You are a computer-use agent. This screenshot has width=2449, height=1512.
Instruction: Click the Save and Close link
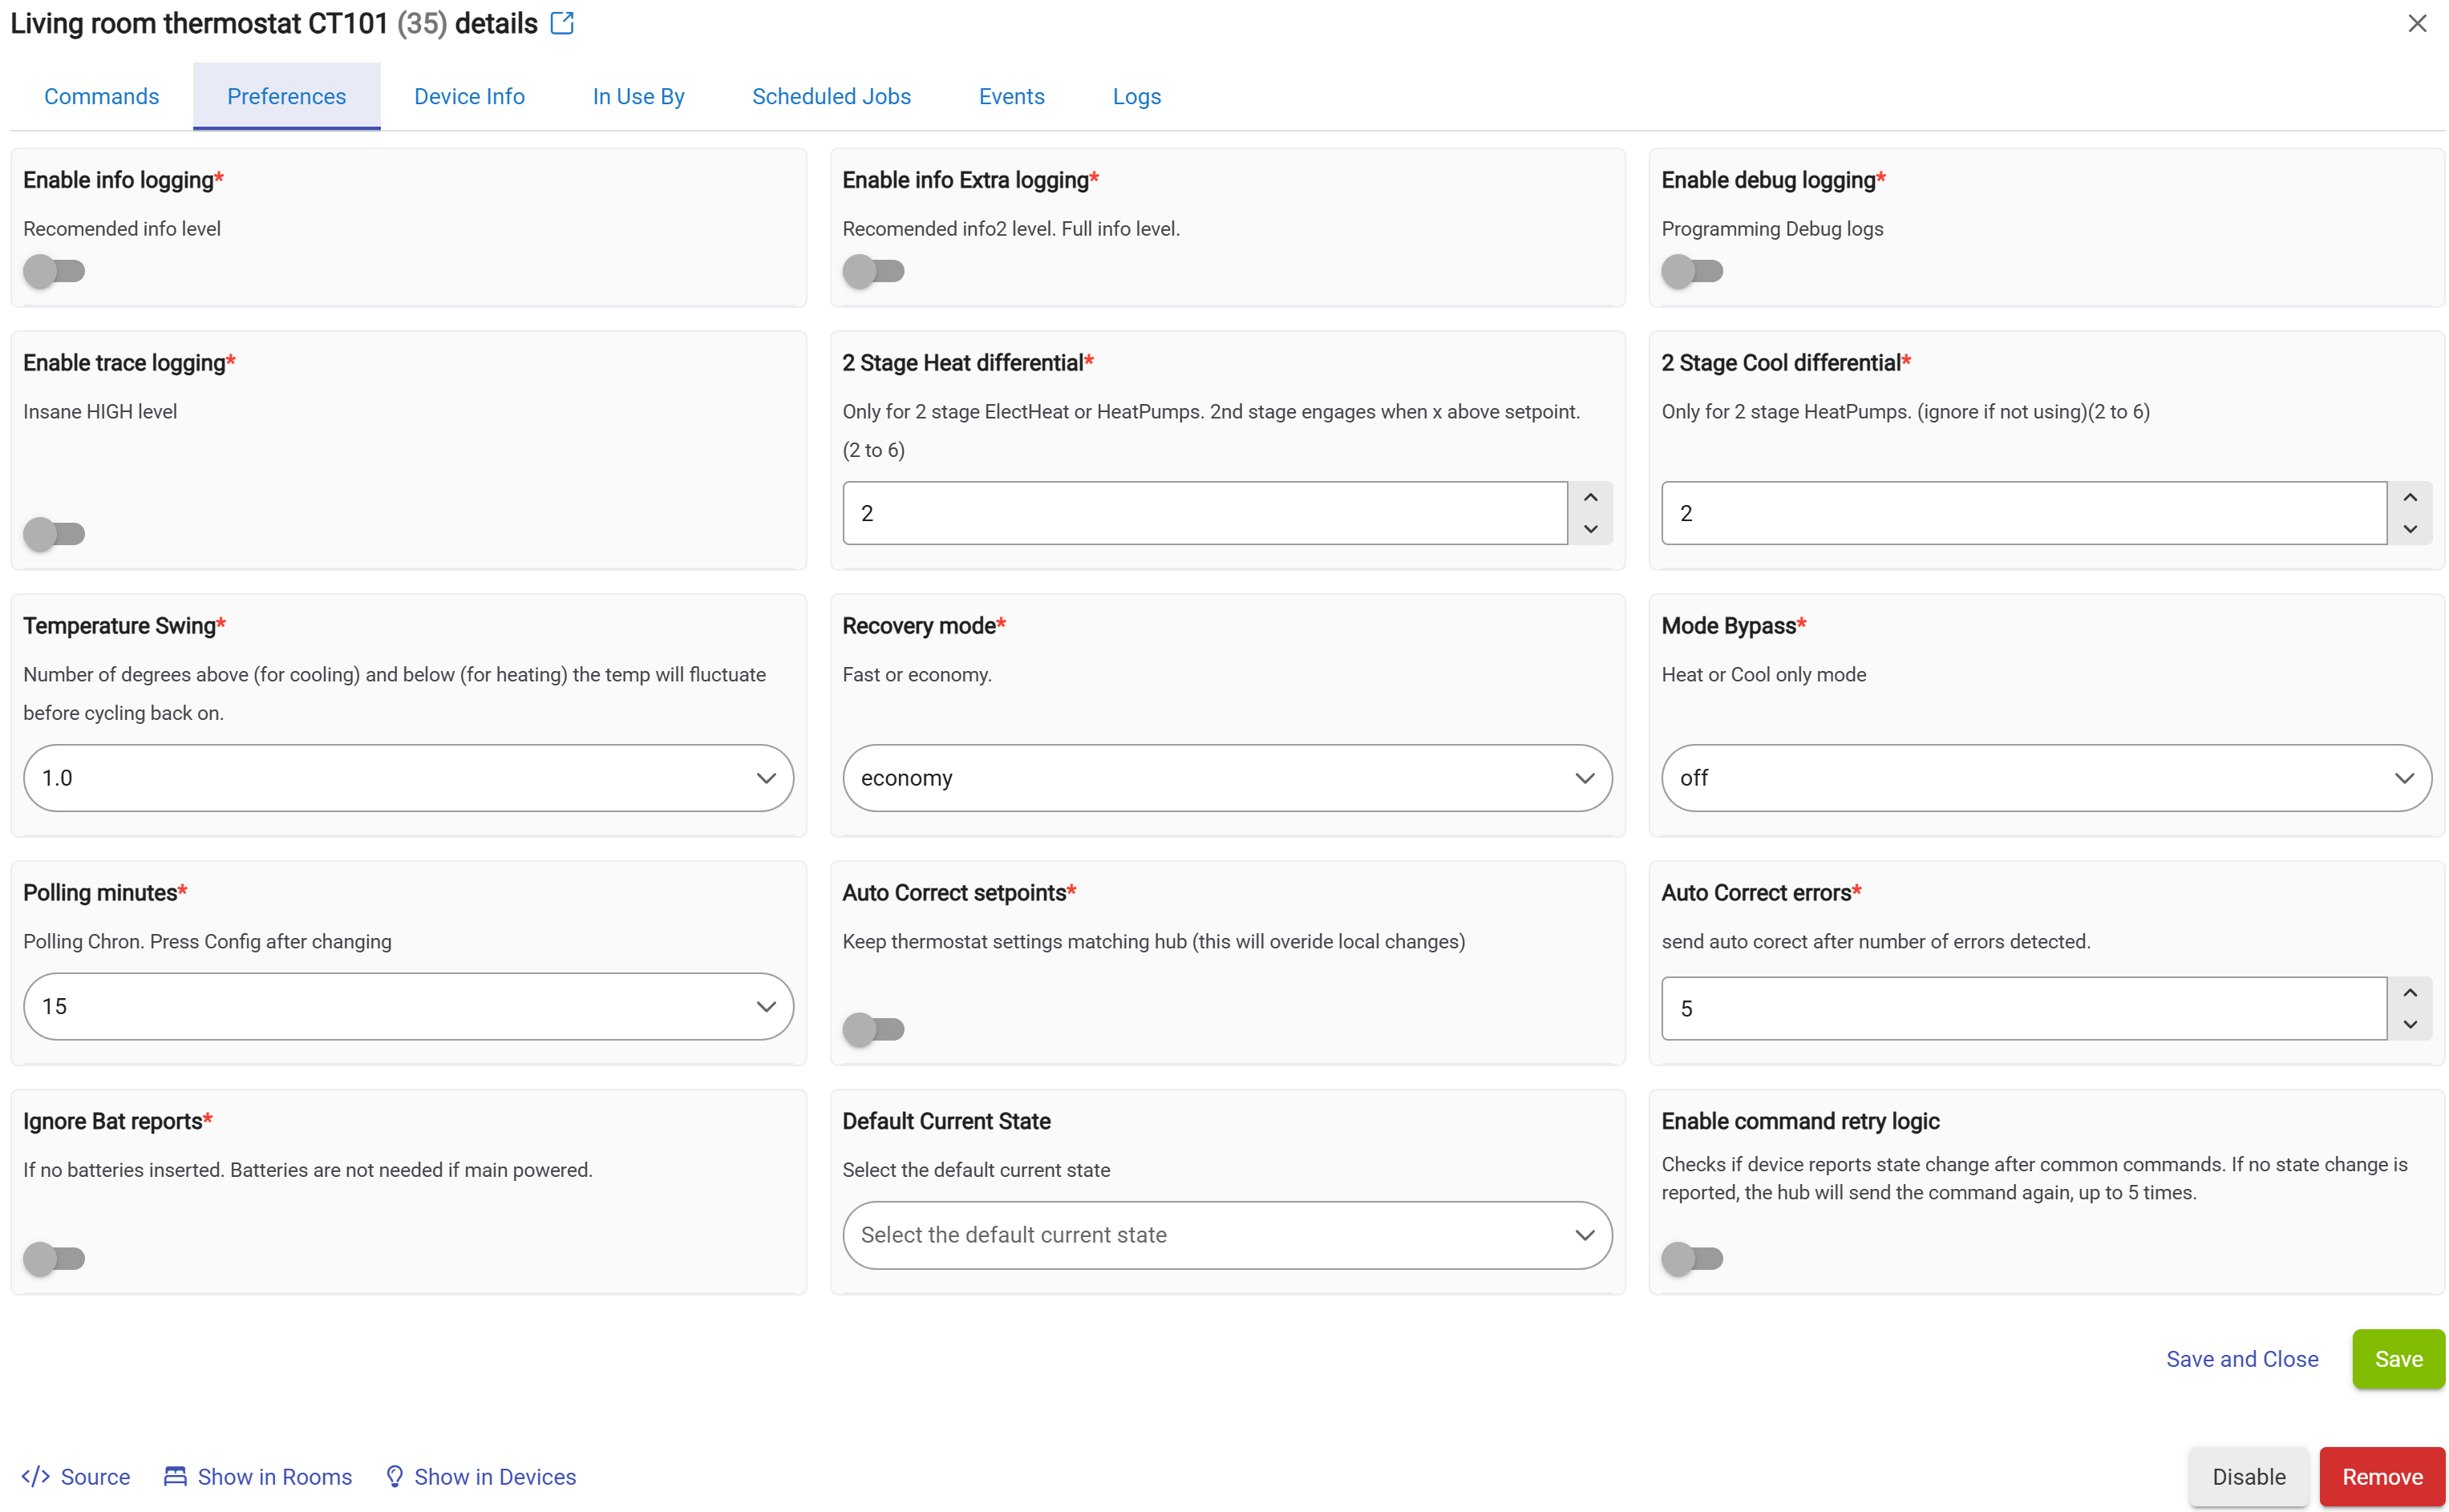(2241, 1358)
